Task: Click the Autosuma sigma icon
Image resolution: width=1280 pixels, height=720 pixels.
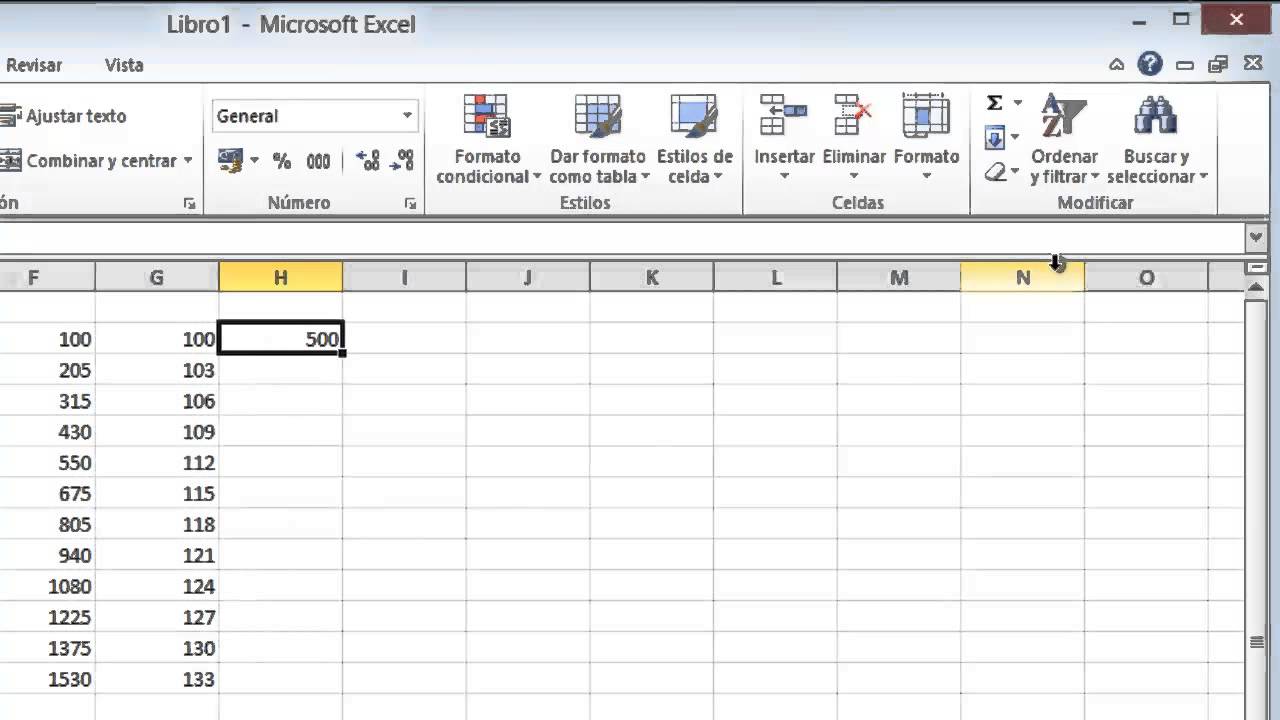Action: pos(995,103)
